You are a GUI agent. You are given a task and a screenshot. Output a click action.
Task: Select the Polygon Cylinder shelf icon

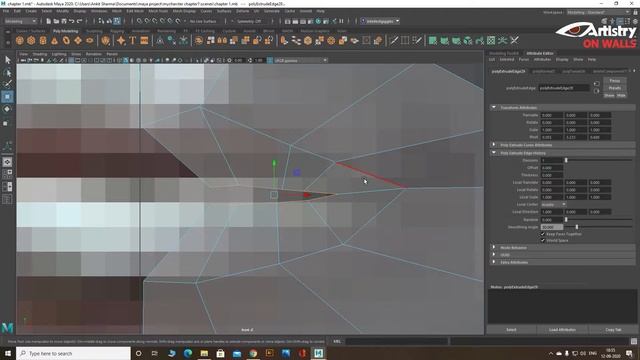43,40
